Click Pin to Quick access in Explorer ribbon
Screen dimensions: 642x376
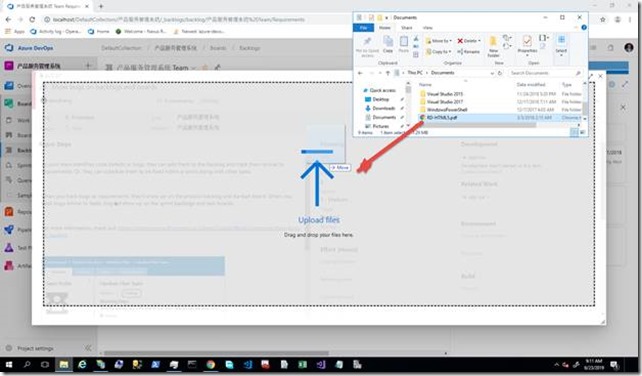pyautogui.click(x=367, y=46)
